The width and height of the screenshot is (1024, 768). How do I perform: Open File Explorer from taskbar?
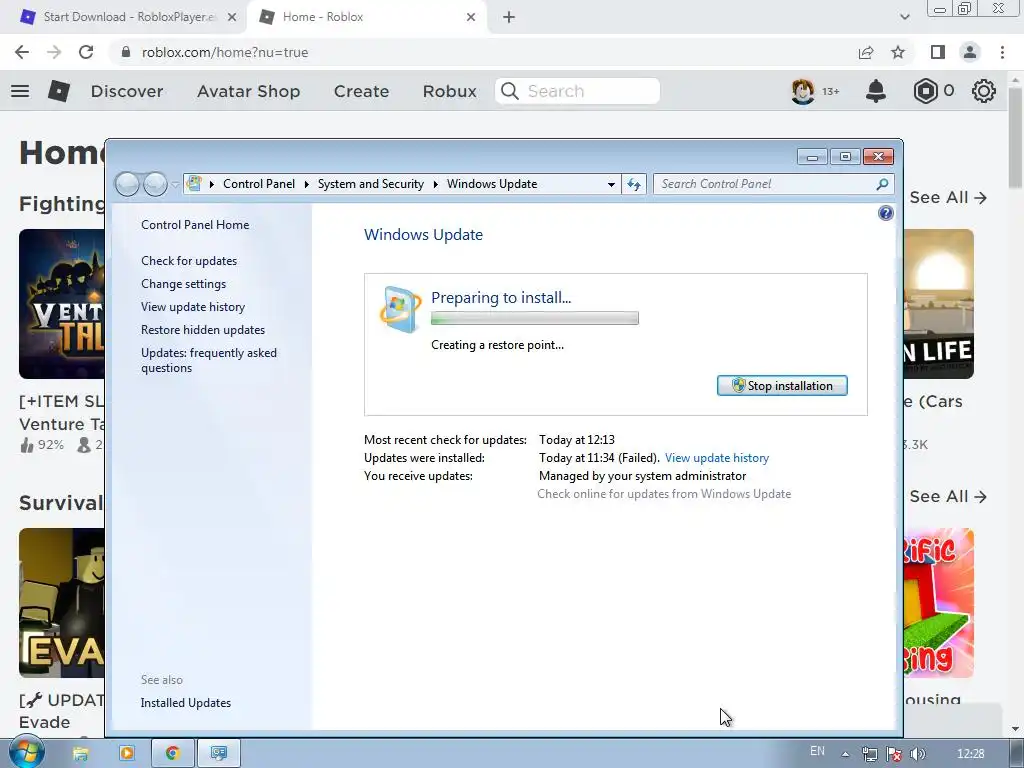[x=80, y=754]
